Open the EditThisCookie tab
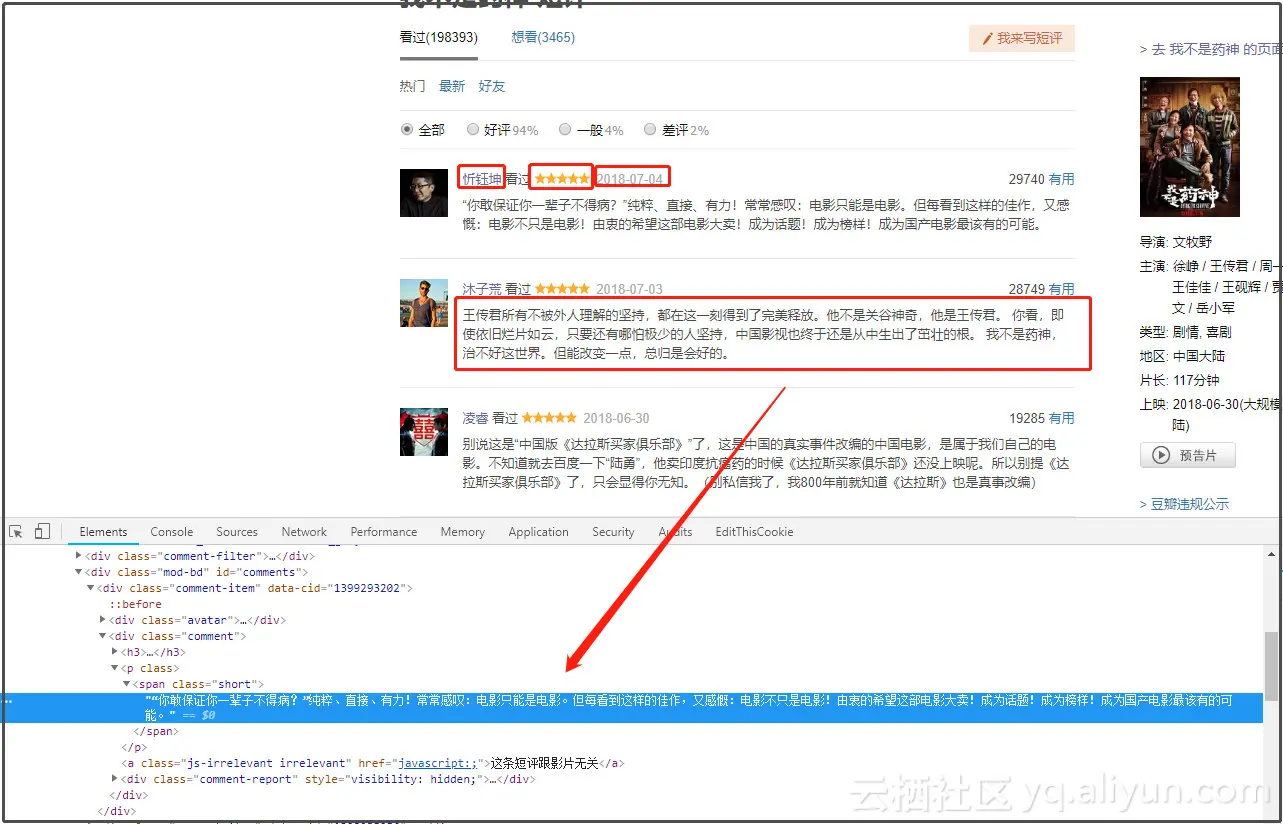This screenshot has width=1283, height=824. [x=754, y=531]
